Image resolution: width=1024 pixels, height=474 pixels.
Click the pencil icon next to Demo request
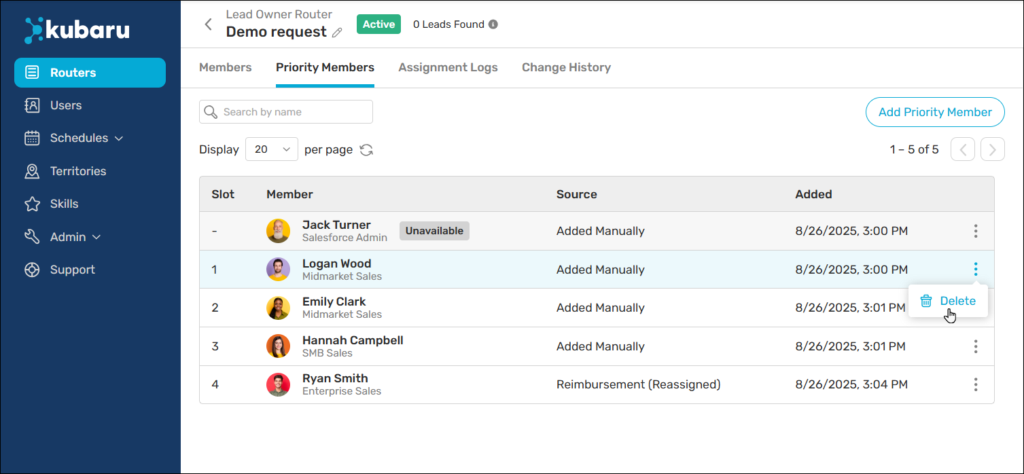coord(337,32)
